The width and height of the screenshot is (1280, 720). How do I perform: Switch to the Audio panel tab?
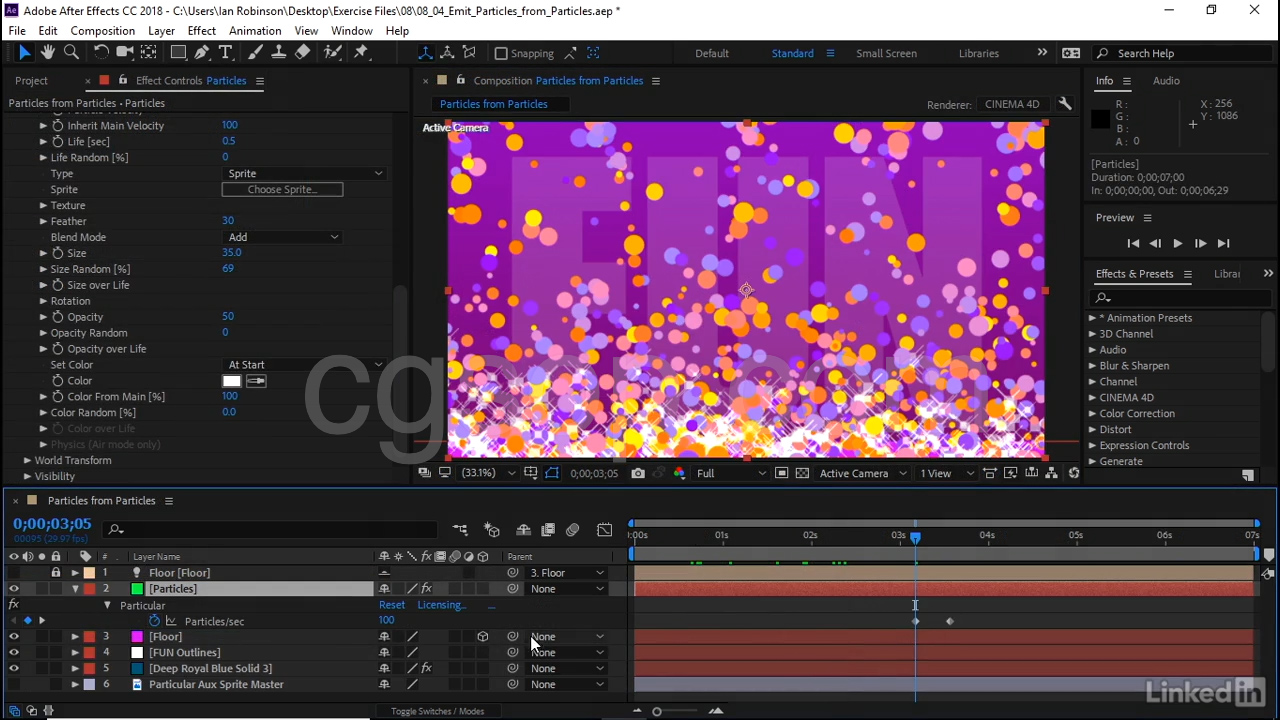coord(1166,81)
